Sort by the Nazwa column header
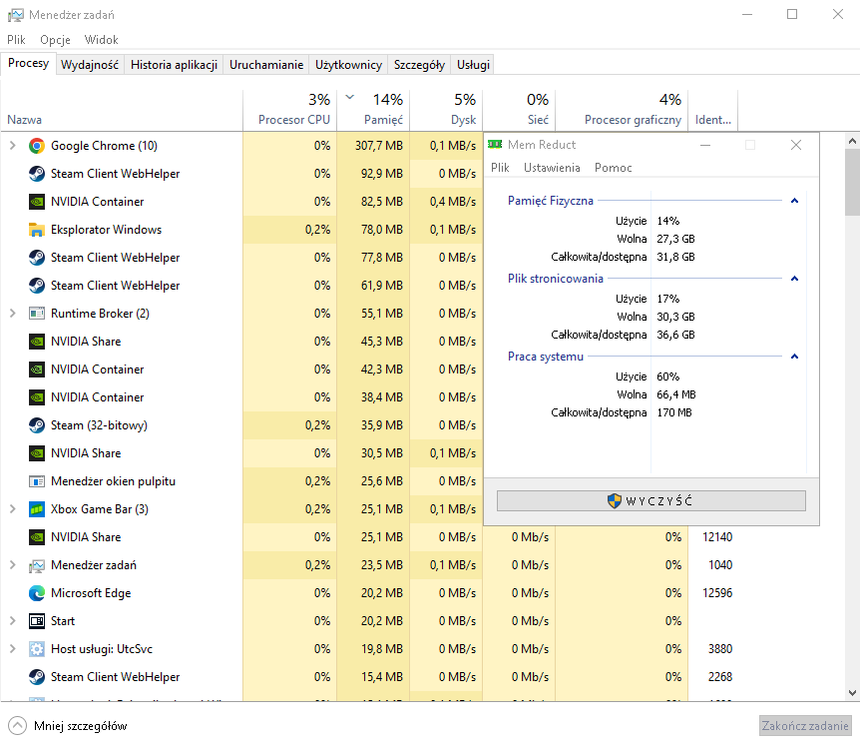This screenshot has width=860, height=750. click(x=122, y=111)
